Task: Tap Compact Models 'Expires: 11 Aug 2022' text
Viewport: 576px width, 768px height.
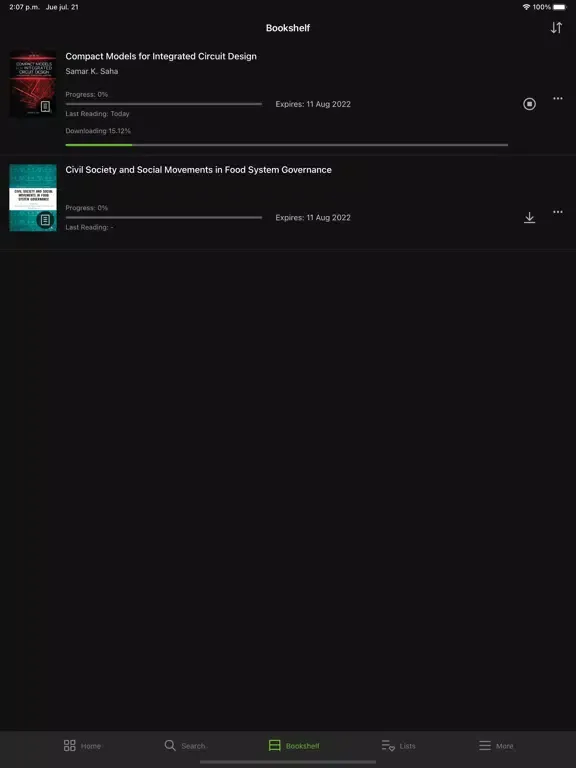Action: (313, 104)
